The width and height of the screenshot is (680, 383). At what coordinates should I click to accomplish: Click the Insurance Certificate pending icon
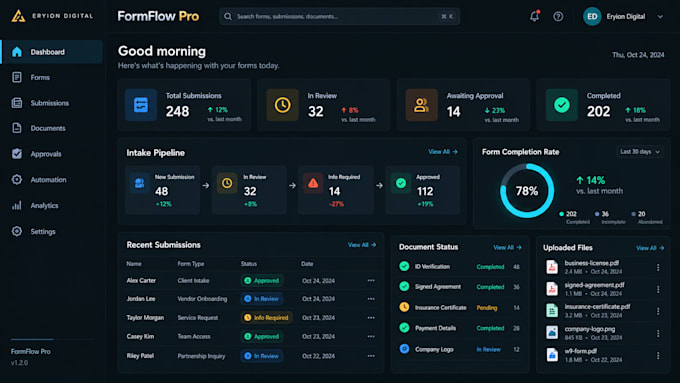[x=404, y=307]
